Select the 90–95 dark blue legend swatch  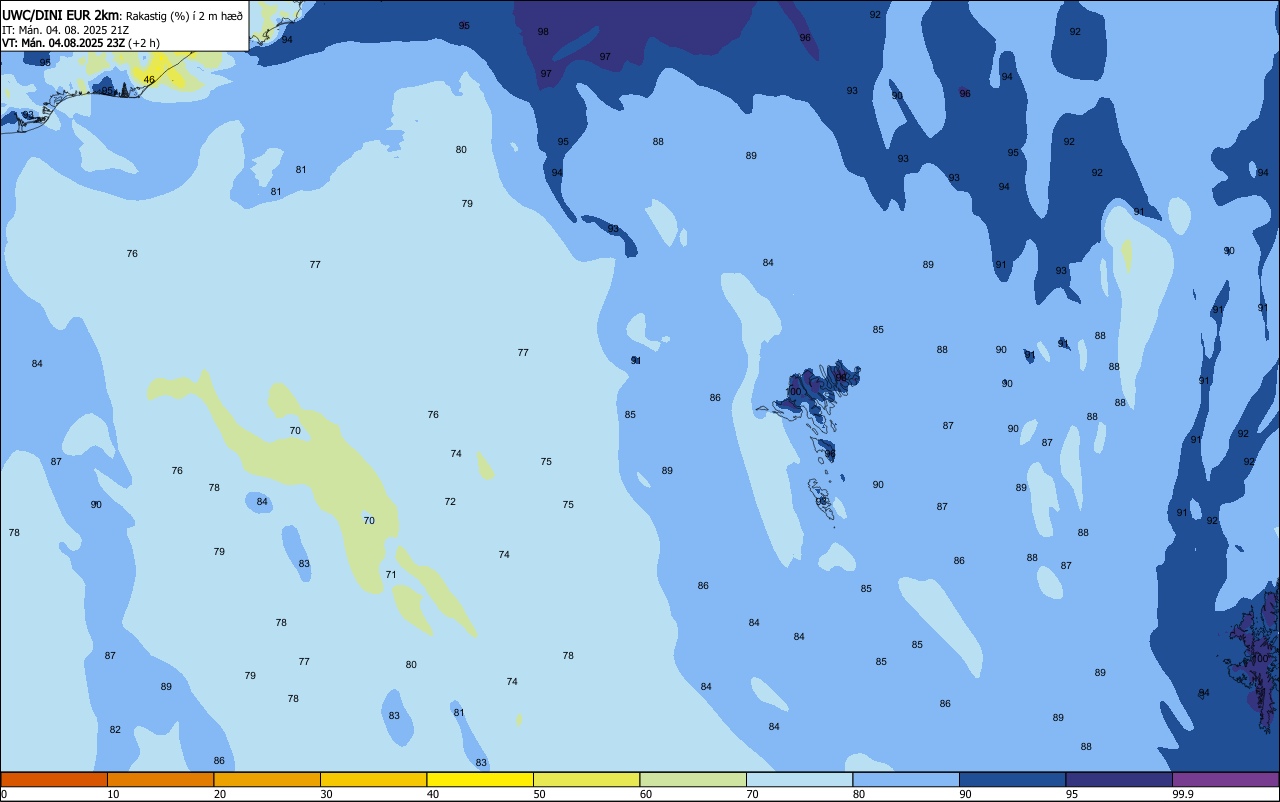tap(1012, 779)
